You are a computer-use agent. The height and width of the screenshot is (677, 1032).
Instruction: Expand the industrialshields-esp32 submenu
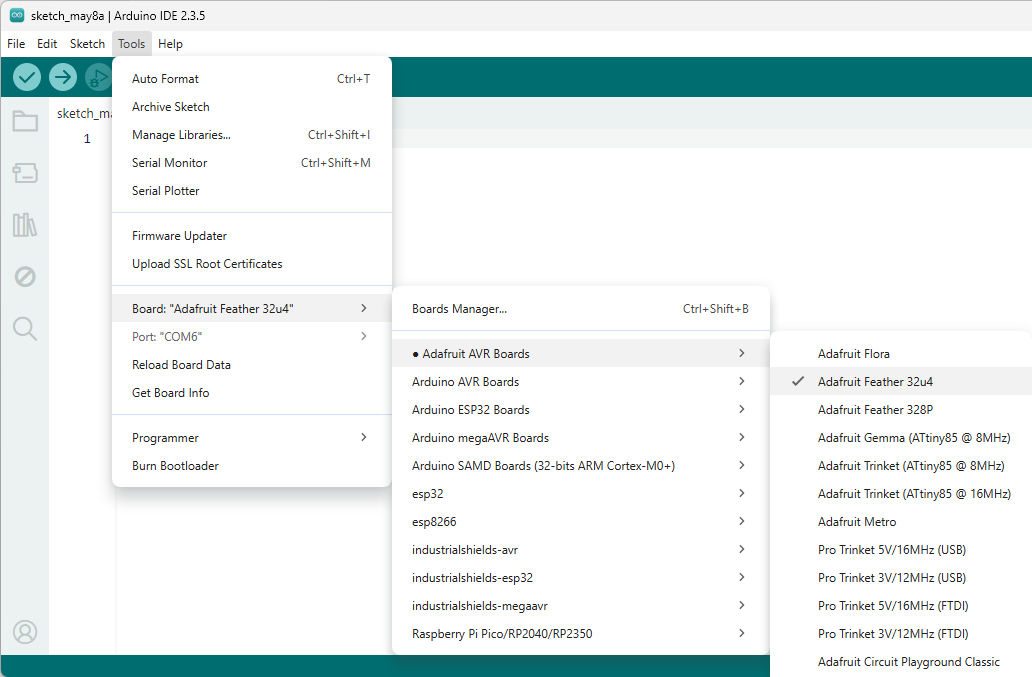(x=580, y=578)
